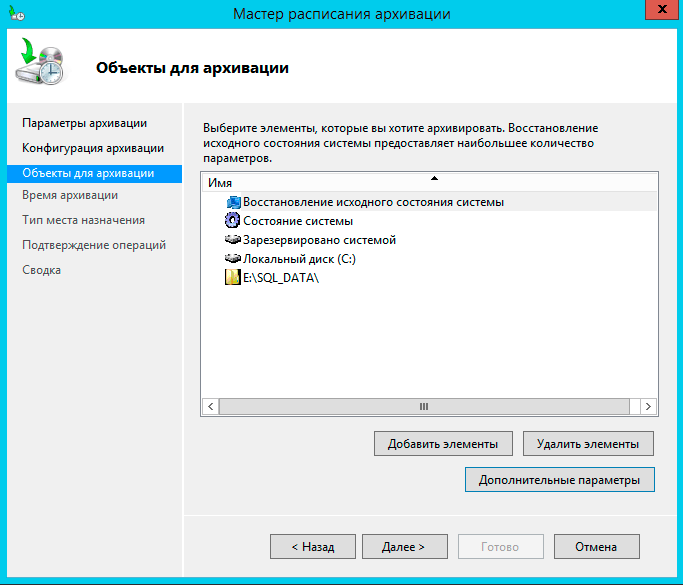This screenshot has width=683, height=585.
Task: Open the Конфигурация архивации step
Action: [x=93, y=148]
